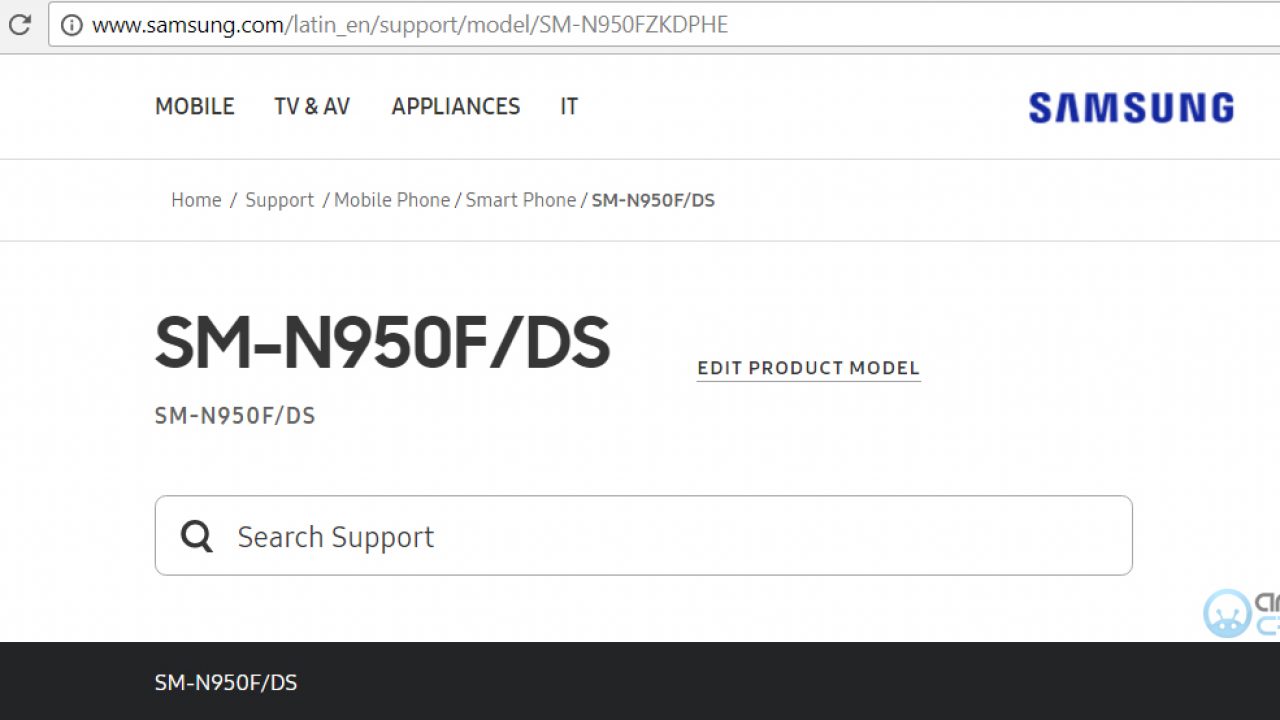Click the samsung.com URL in address bar
Image resolution: width=1280 pixels, height=720 pixels.
pos(410,25)
